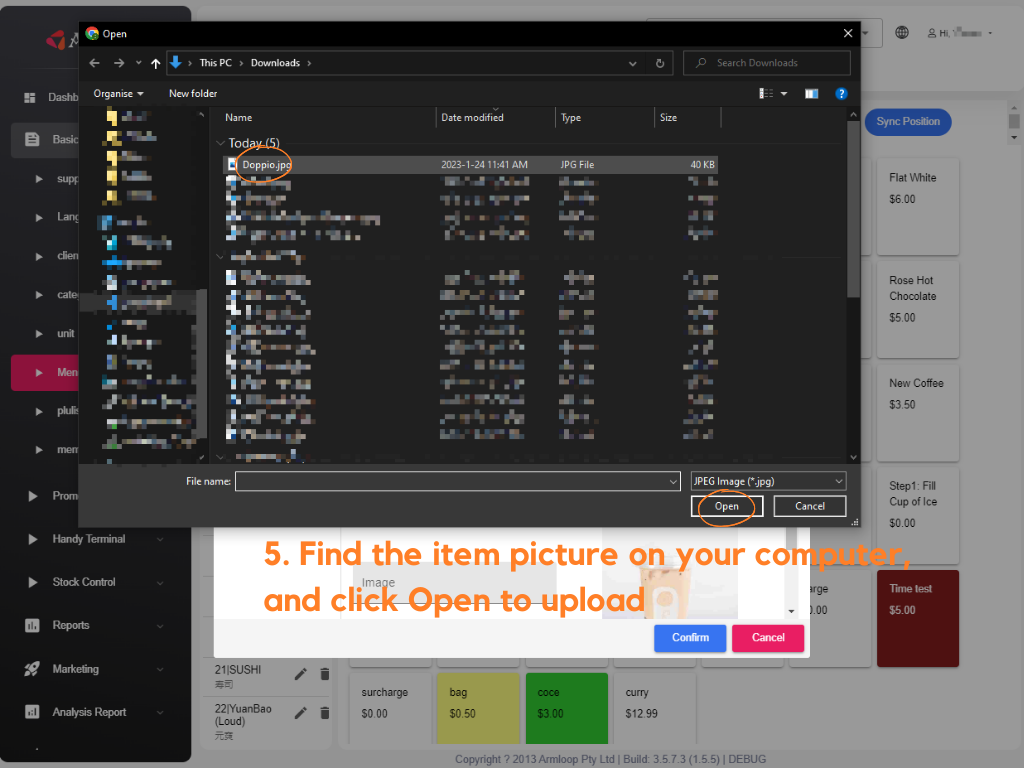Click the Up directory arrow
Image resolution: width=1024 pixels, height=768 pixels.
point(155,63)
